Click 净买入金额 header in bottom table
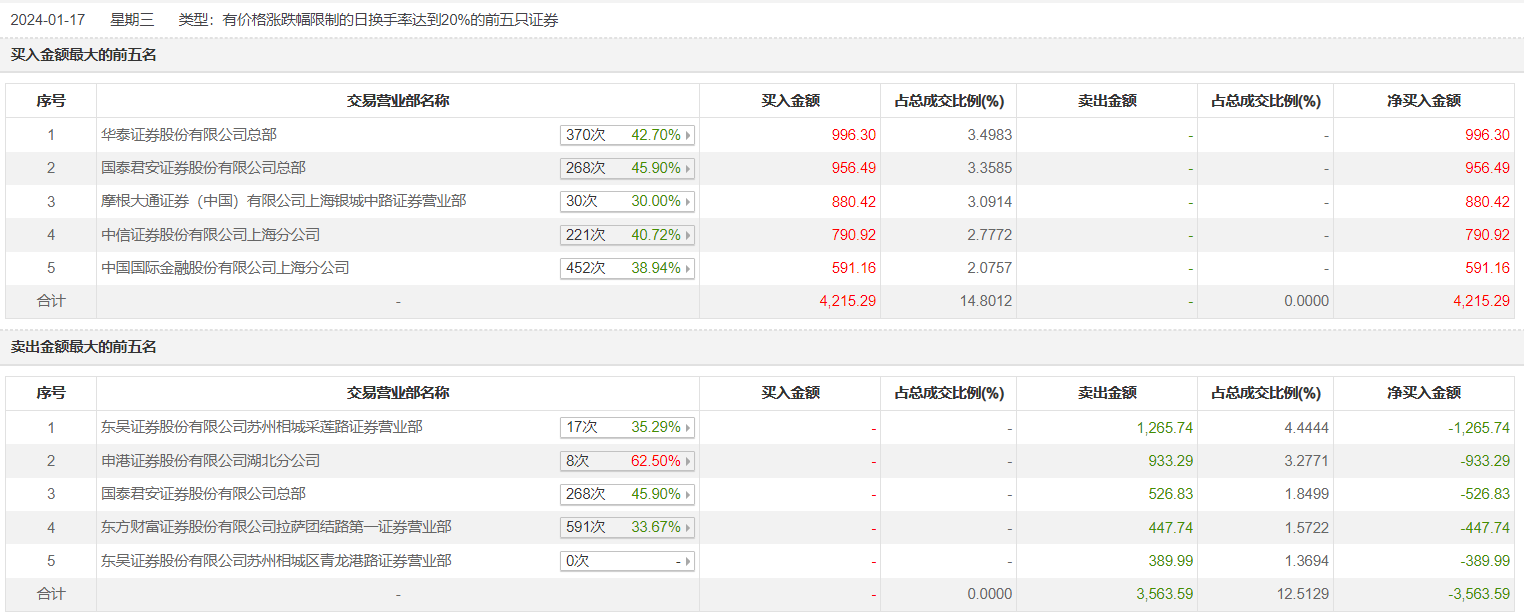The width and height of the screenshot is (1524, 616). (1423, 393)
